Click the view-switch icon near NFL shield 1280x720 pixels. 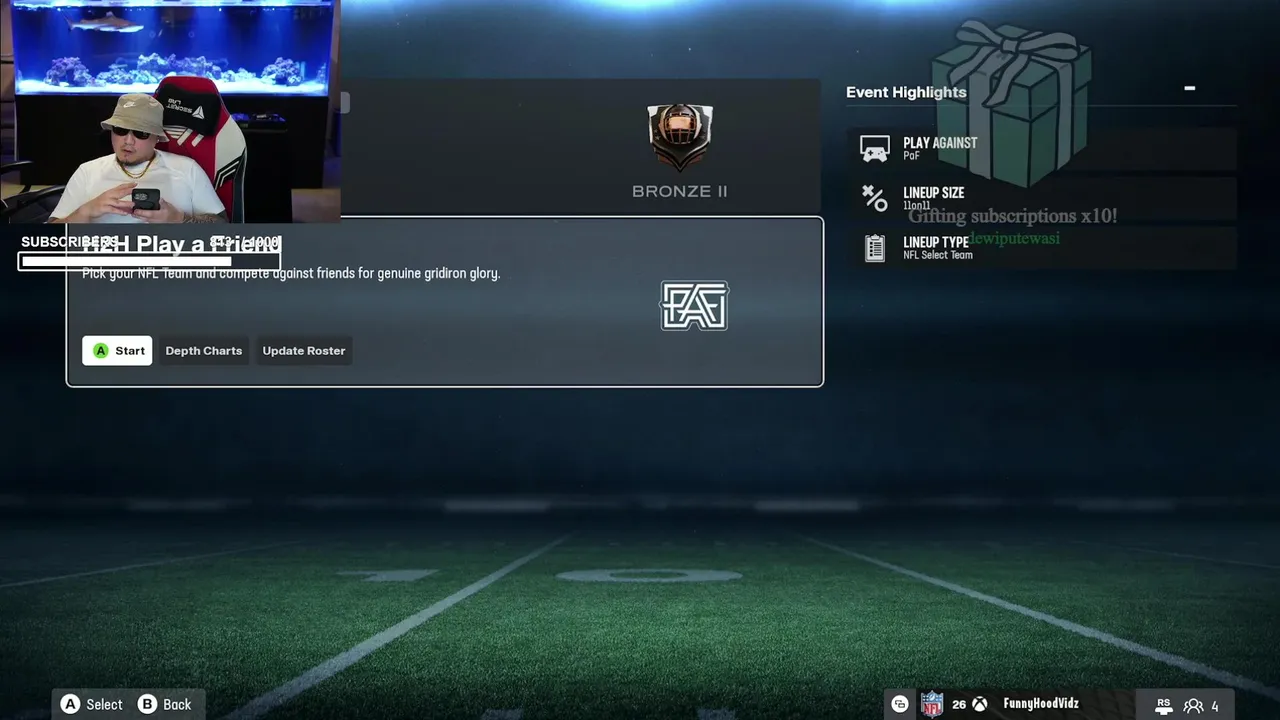[x=900, y=704]
